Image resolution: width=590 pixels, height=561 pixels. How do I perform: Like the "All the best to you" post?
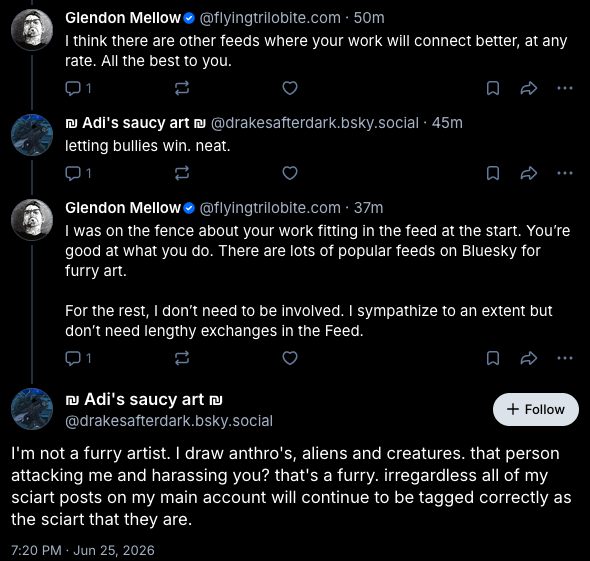coord(290,88)
